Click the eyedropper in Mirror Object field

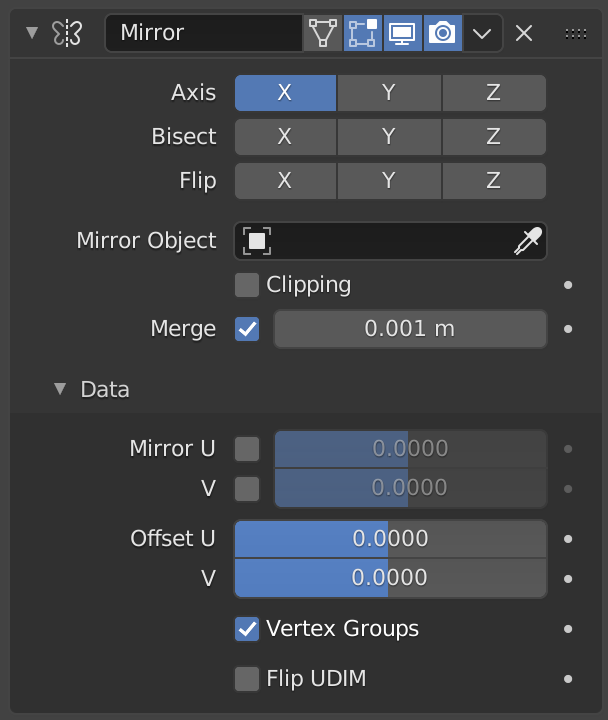click(x=527, y=241)
